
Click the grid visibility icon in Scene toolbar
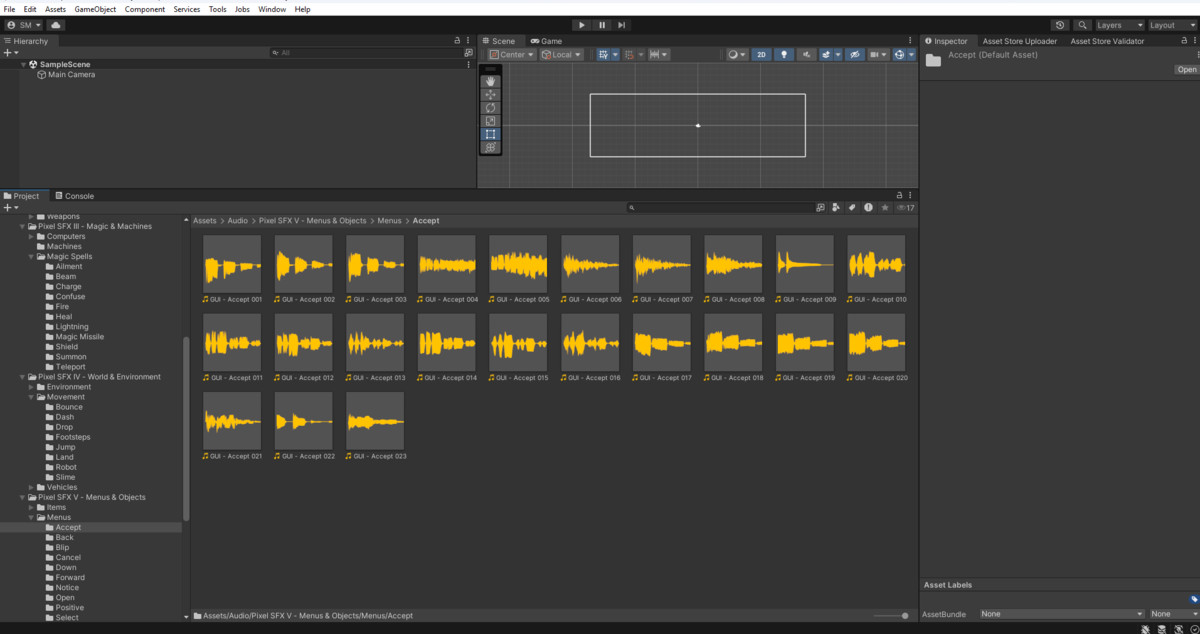899,54
